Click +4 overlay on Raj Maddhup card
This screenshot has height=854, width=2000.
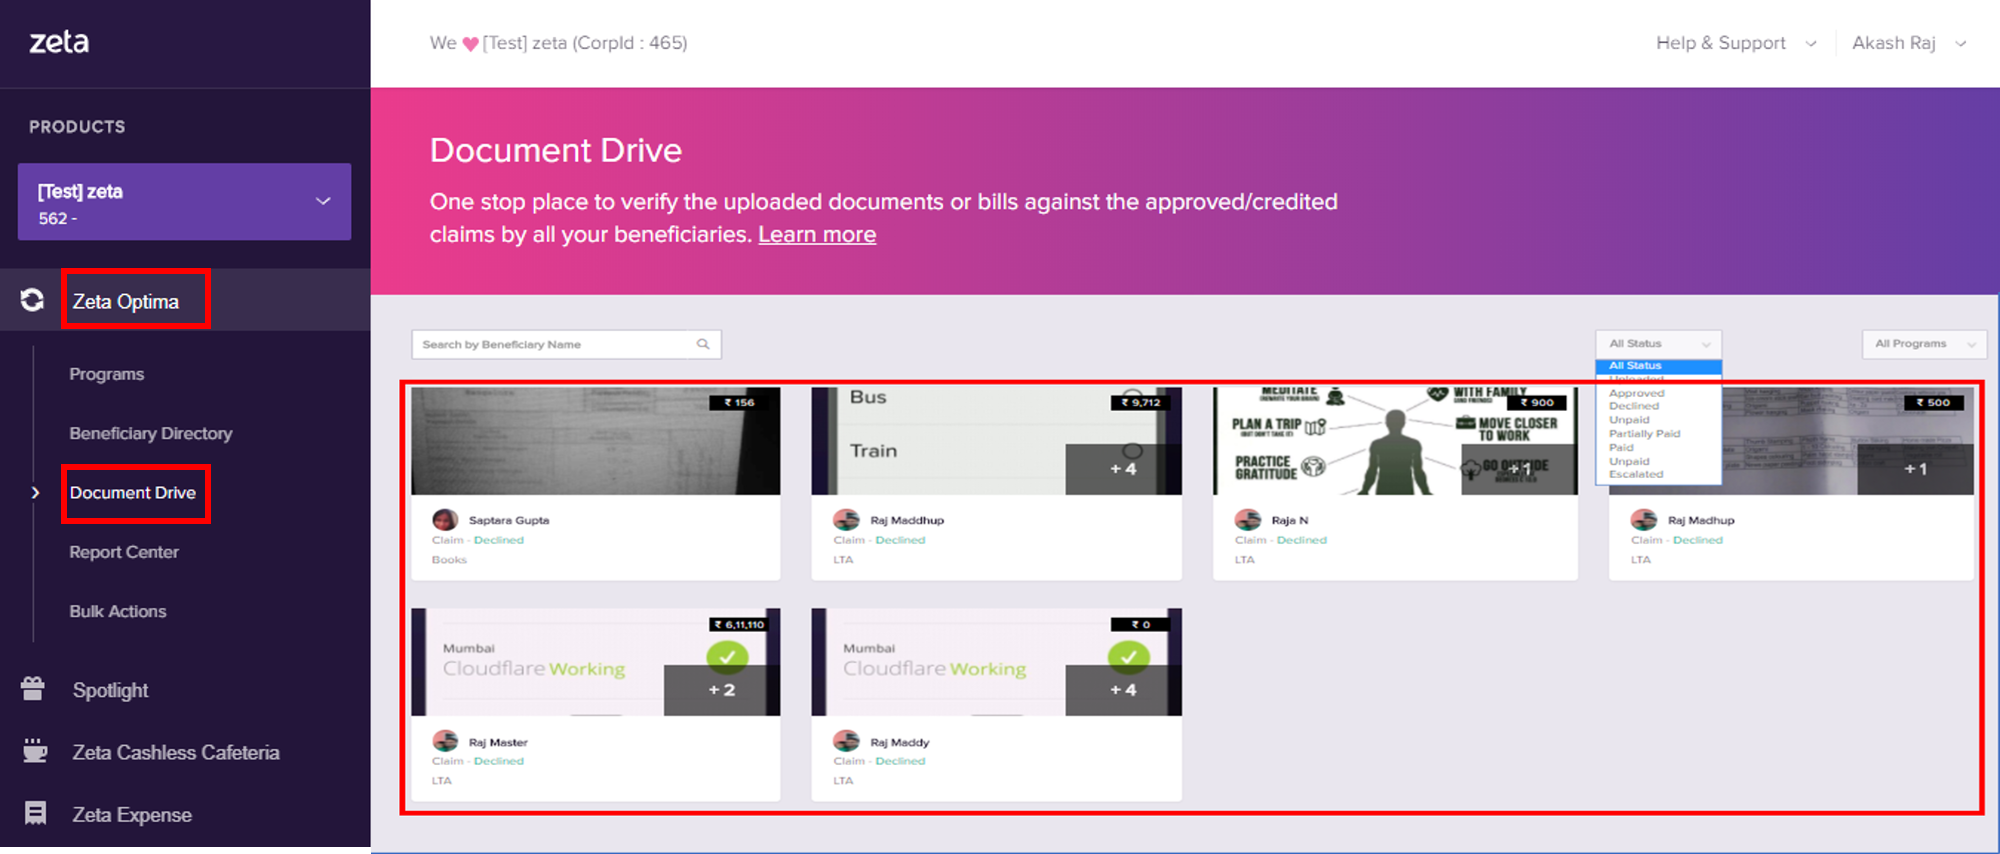coord(1123,469)
